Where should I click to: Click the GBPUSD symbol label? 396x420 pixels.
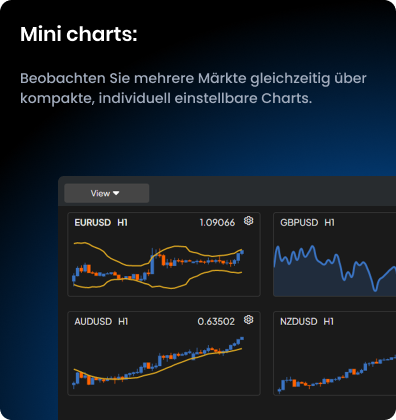point(299,223)
